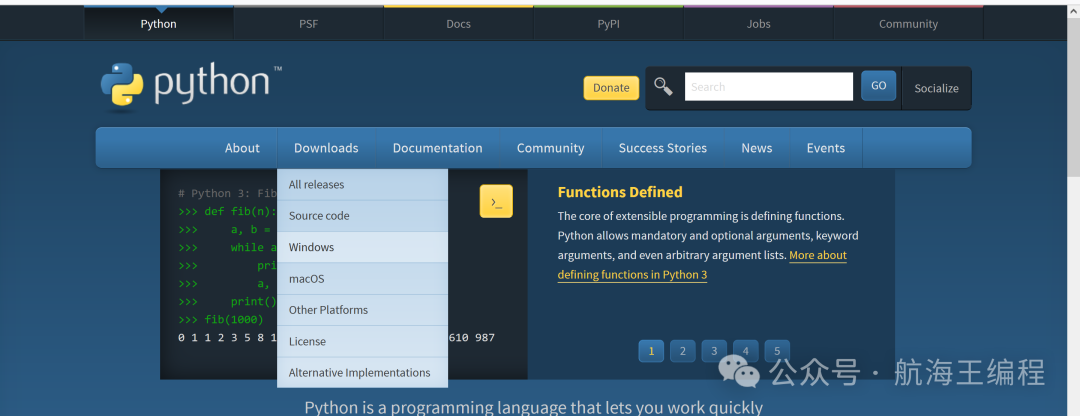Switch to the PyPI top tab
Viewport: 1080px width, 416px height.
[x=608, y=24]
